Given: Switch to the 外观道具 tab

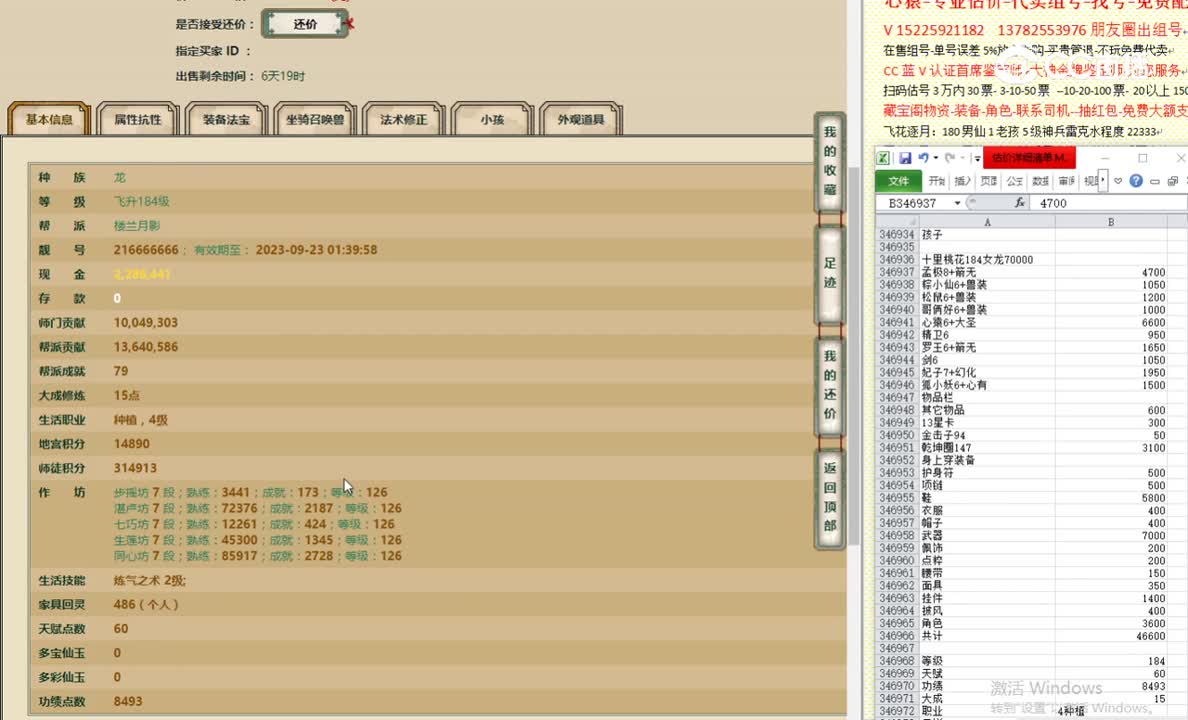Looking at the screenshot, I should point(583,118).
